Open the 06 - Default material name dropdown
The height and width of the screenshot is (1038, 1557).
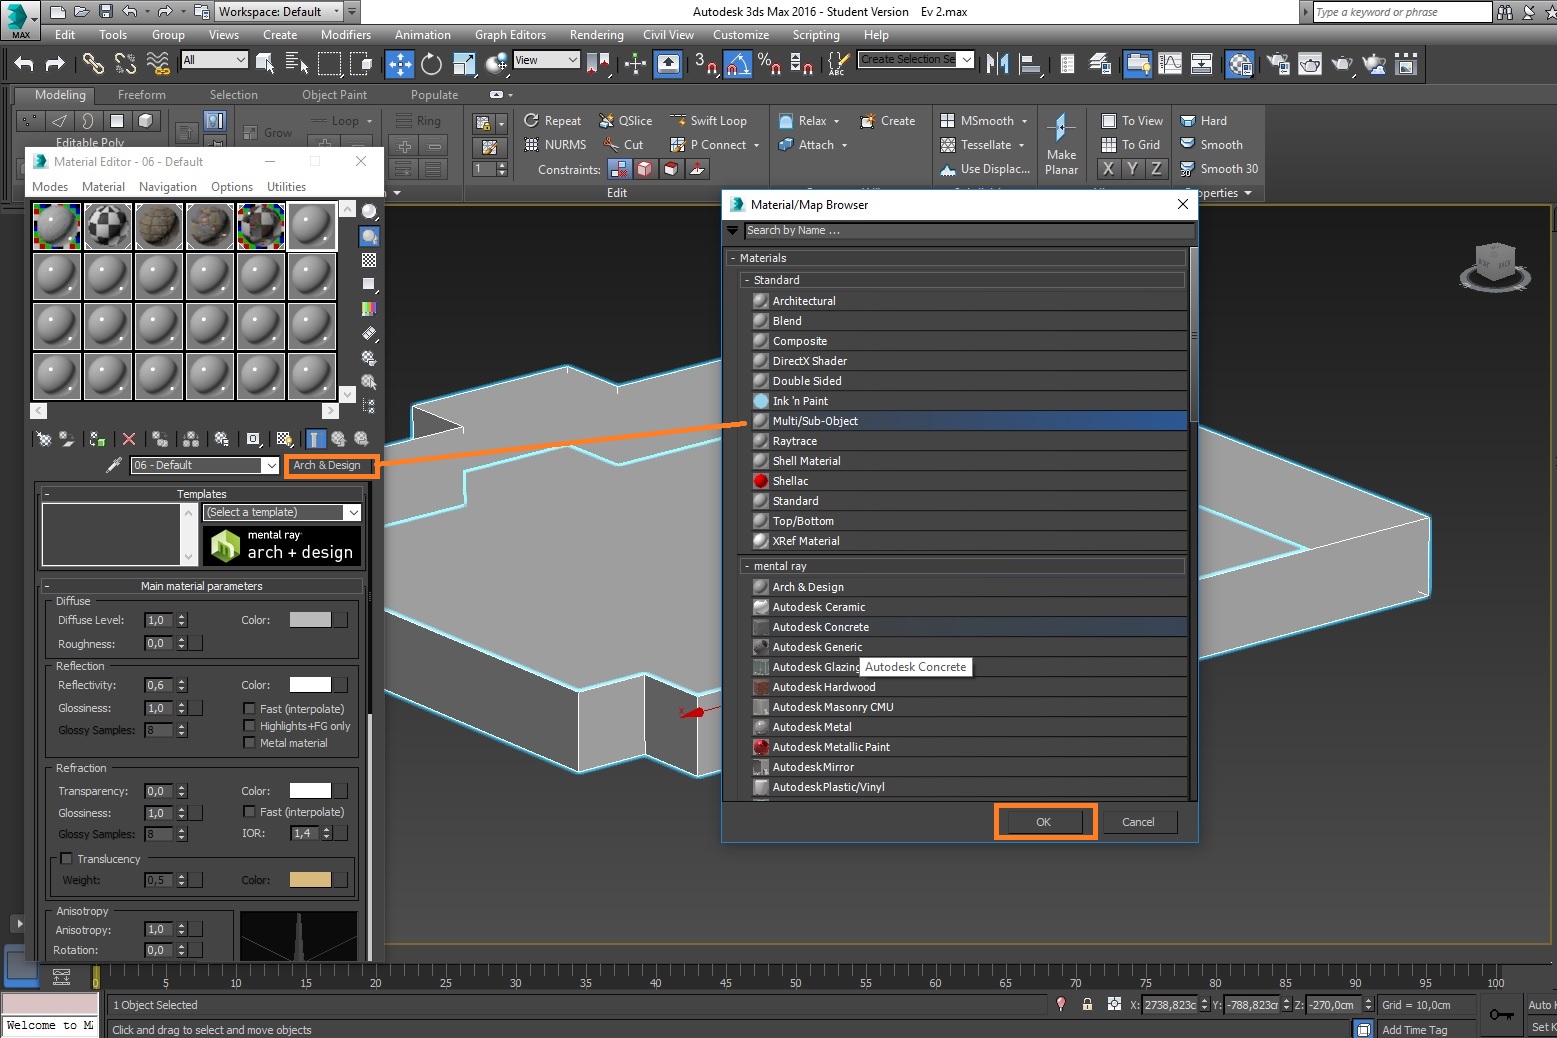[271, 465]
